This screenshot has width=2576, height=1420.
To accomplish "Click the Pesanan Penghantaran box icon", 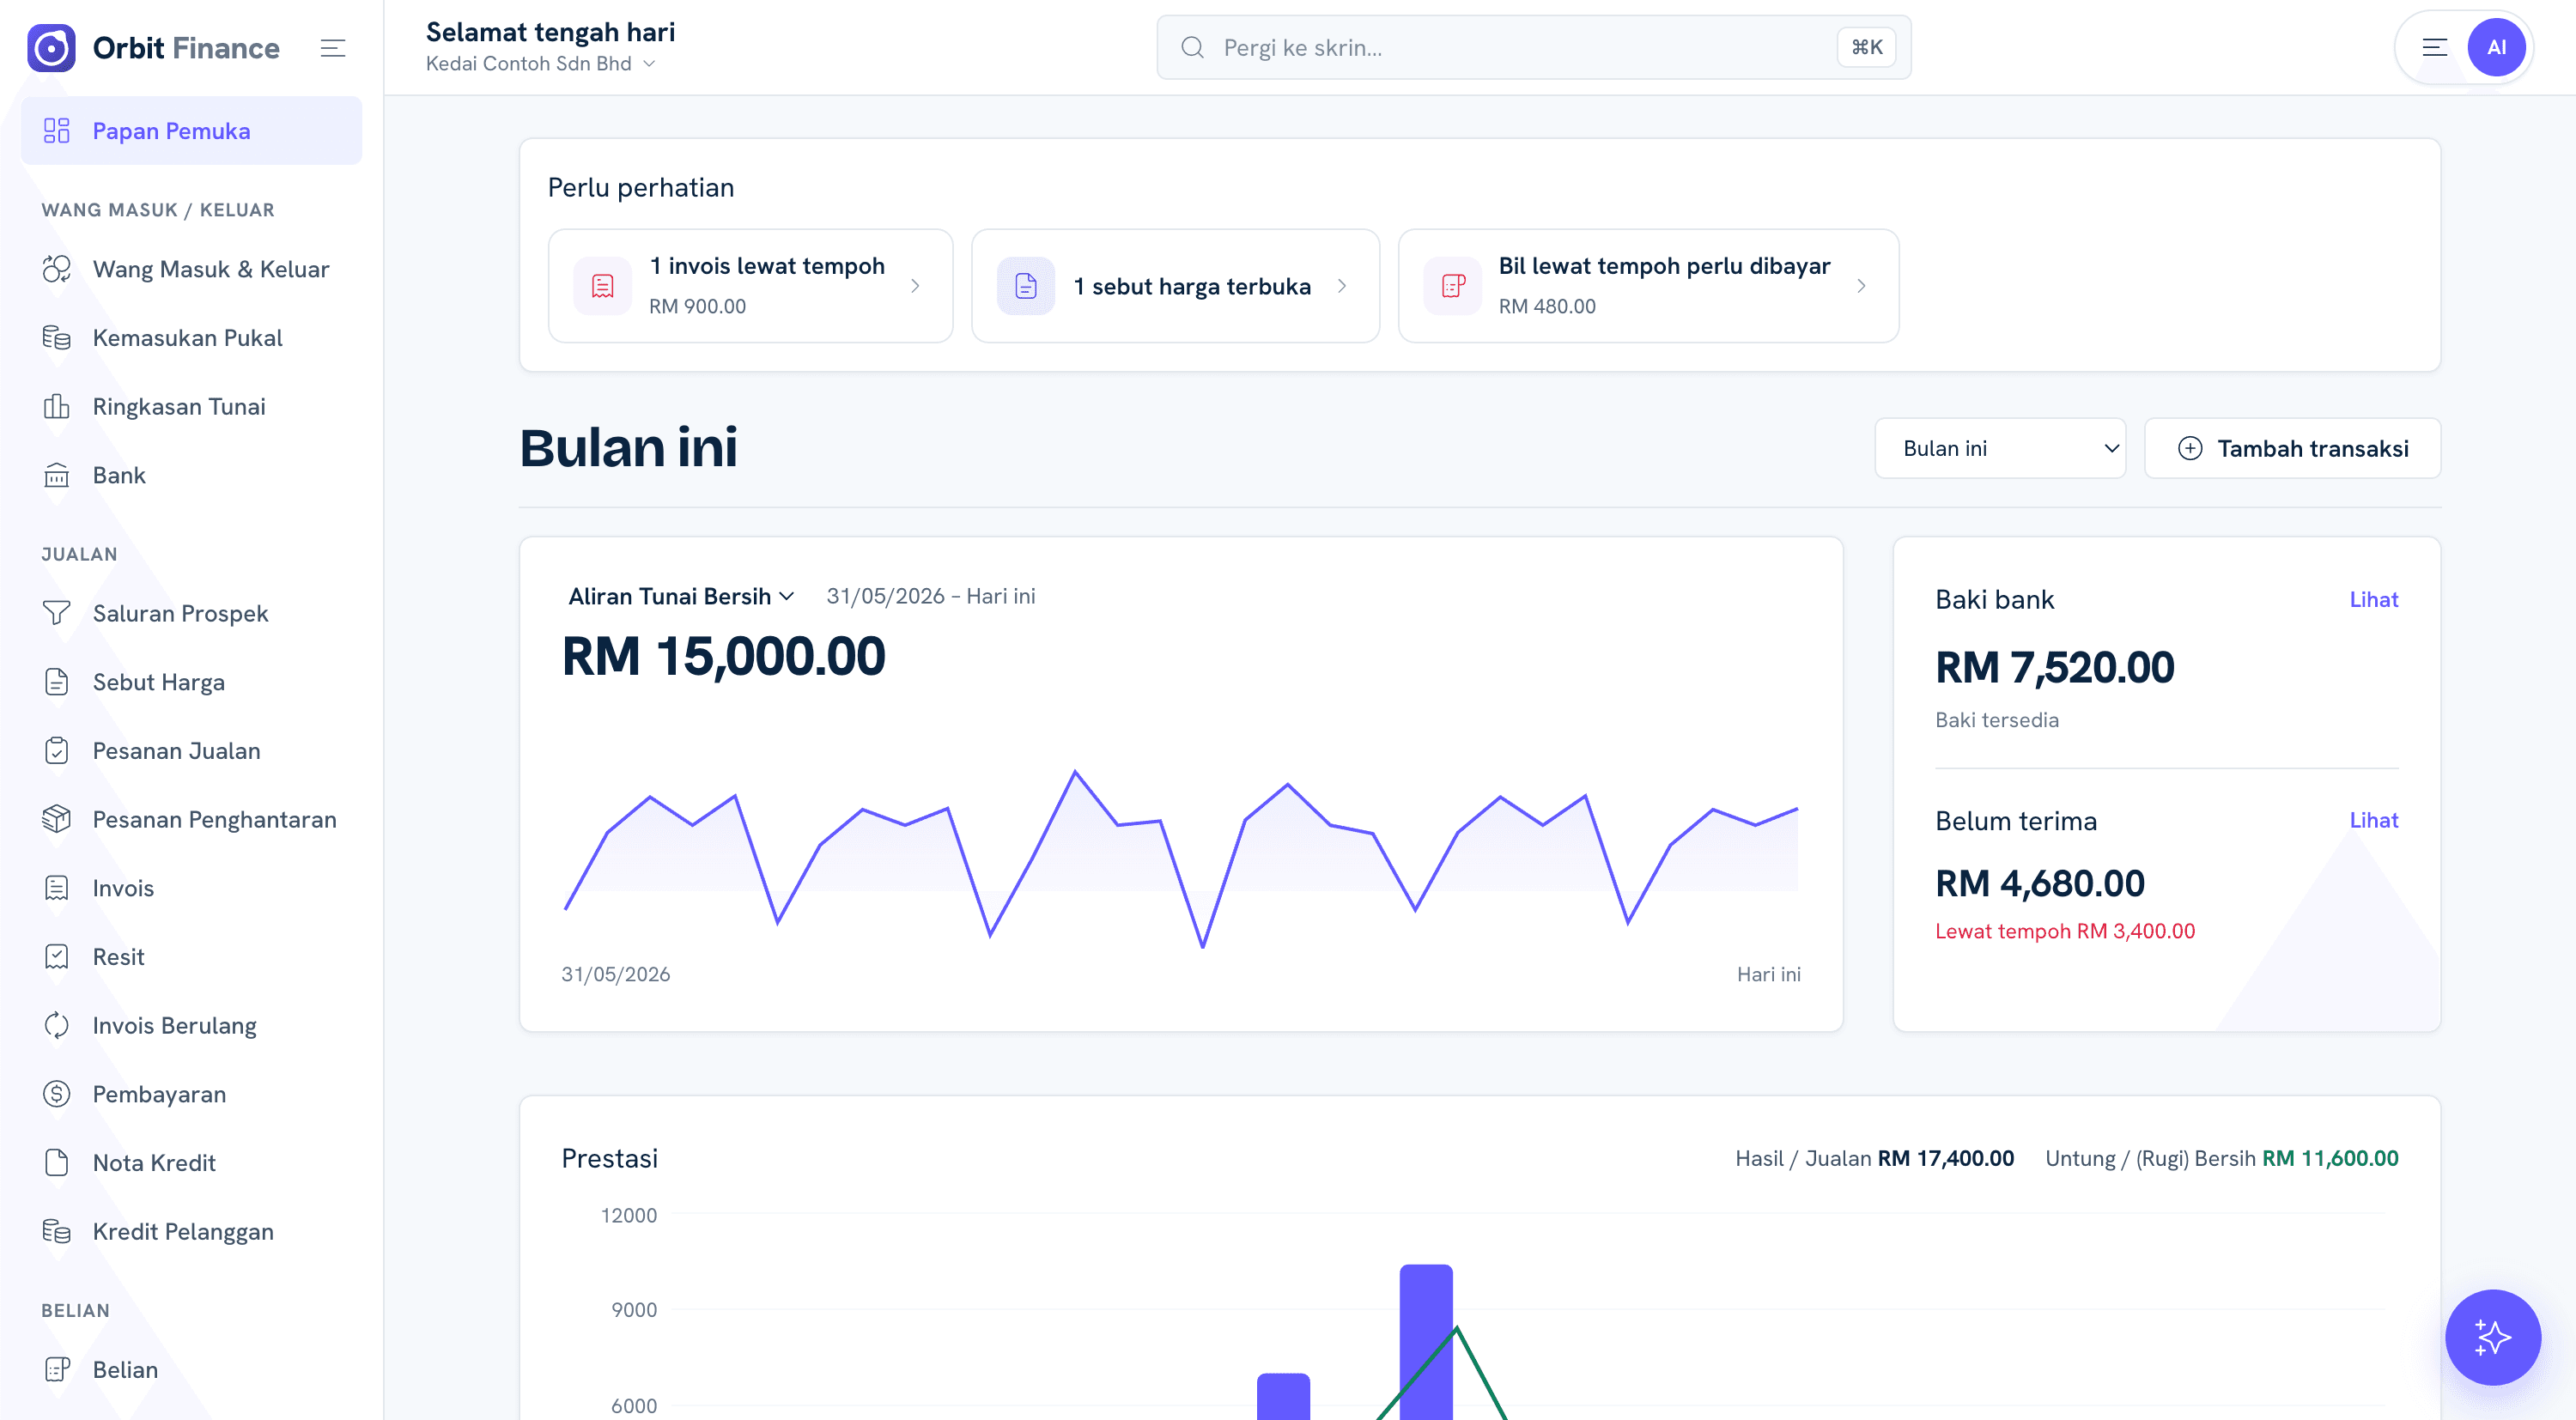I will [57, 820].
